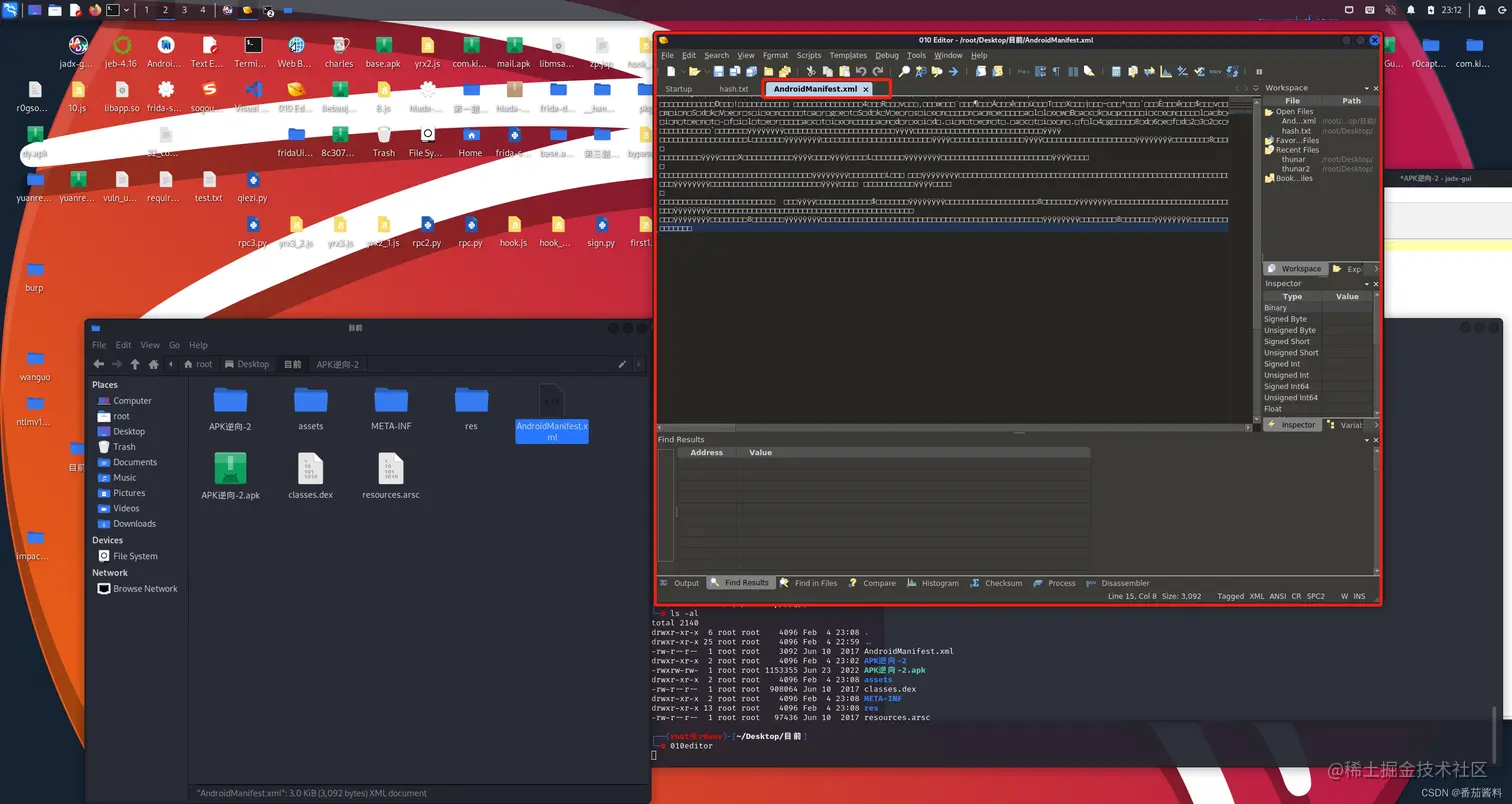Select Downloads in file manager Places sidebar
The height and width of the screenshot is (804, 1512).
[x=134, y=524]
